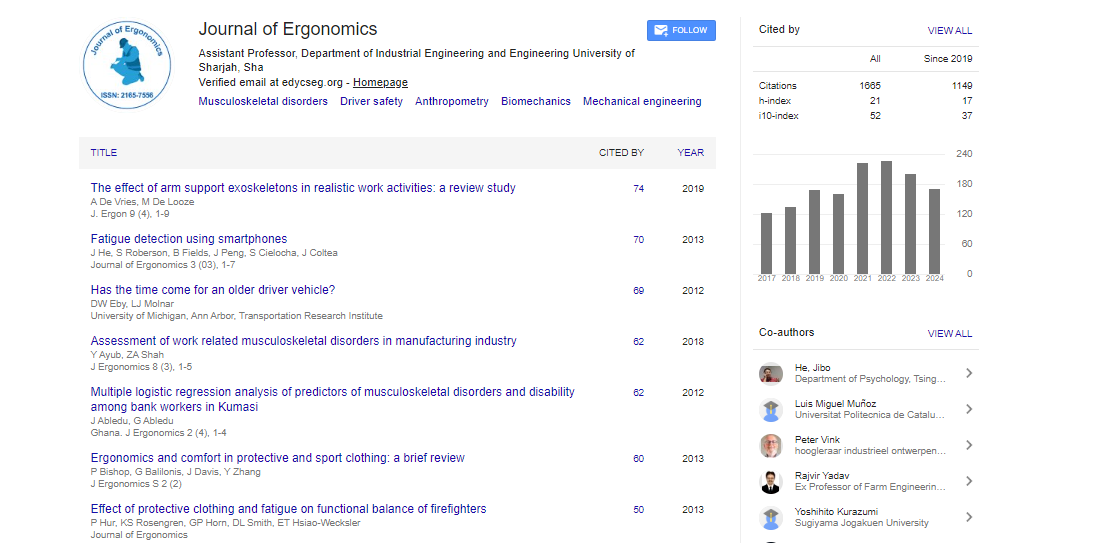The height and width of the screenshot is (543, 1096).
Task: Click Yoshihito Kurazumi avatar icon
Action: [770, 517]
